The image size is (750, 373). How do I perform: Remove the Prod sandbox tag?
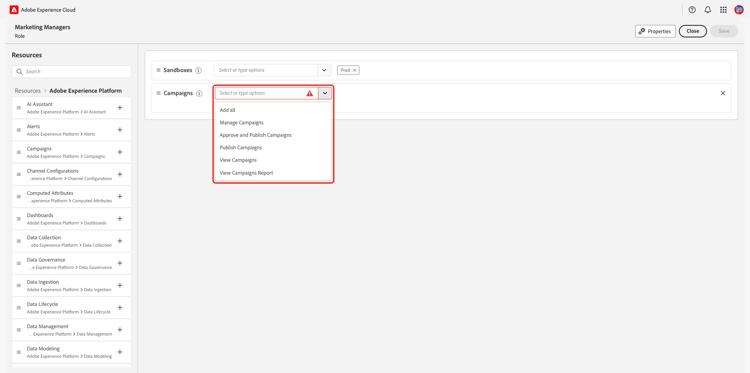pos(354,70)
